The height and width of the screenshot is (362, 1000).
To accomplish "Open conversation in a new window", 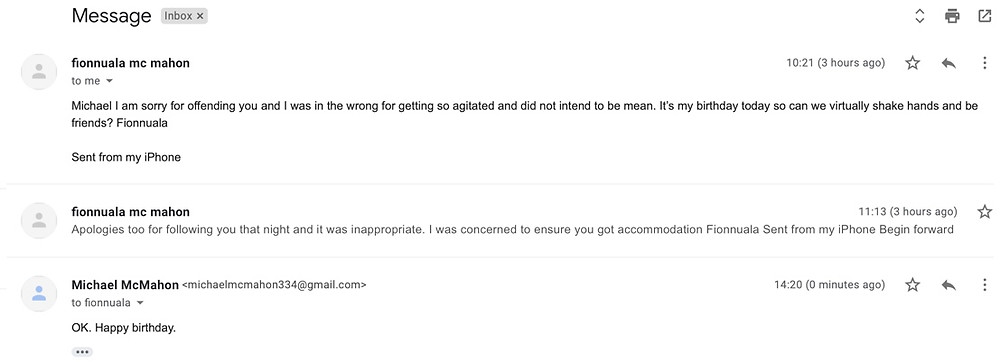I will pyautogui.click(x=985, y=16).
